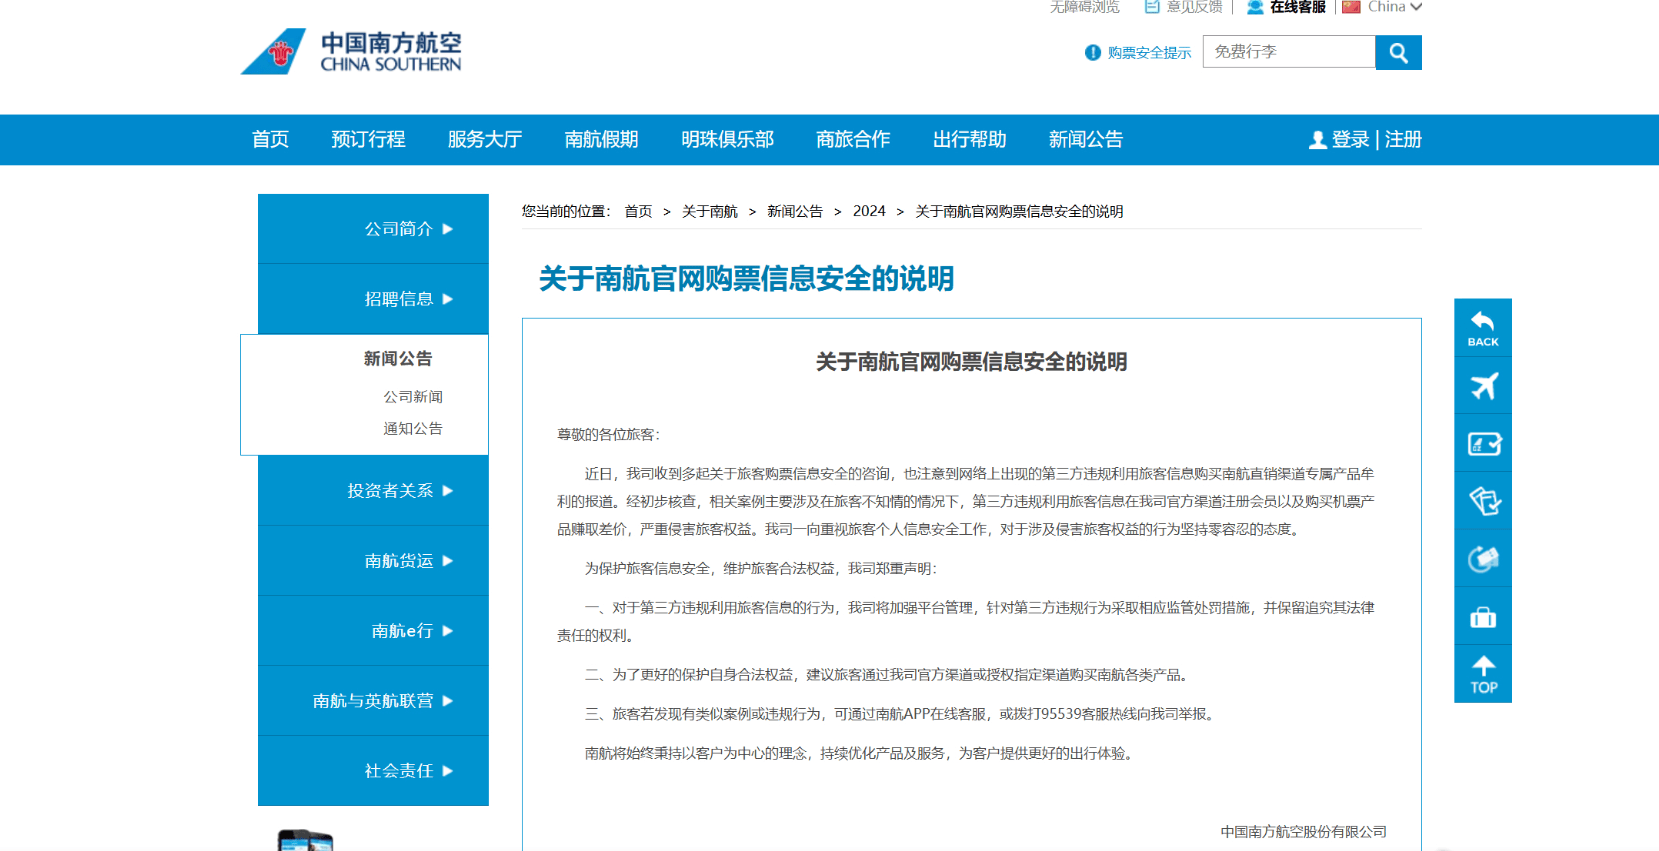Click the current page title in breadcrumb
Viewport: 1659px width, 851px height.
click(x=1019, y=212)
